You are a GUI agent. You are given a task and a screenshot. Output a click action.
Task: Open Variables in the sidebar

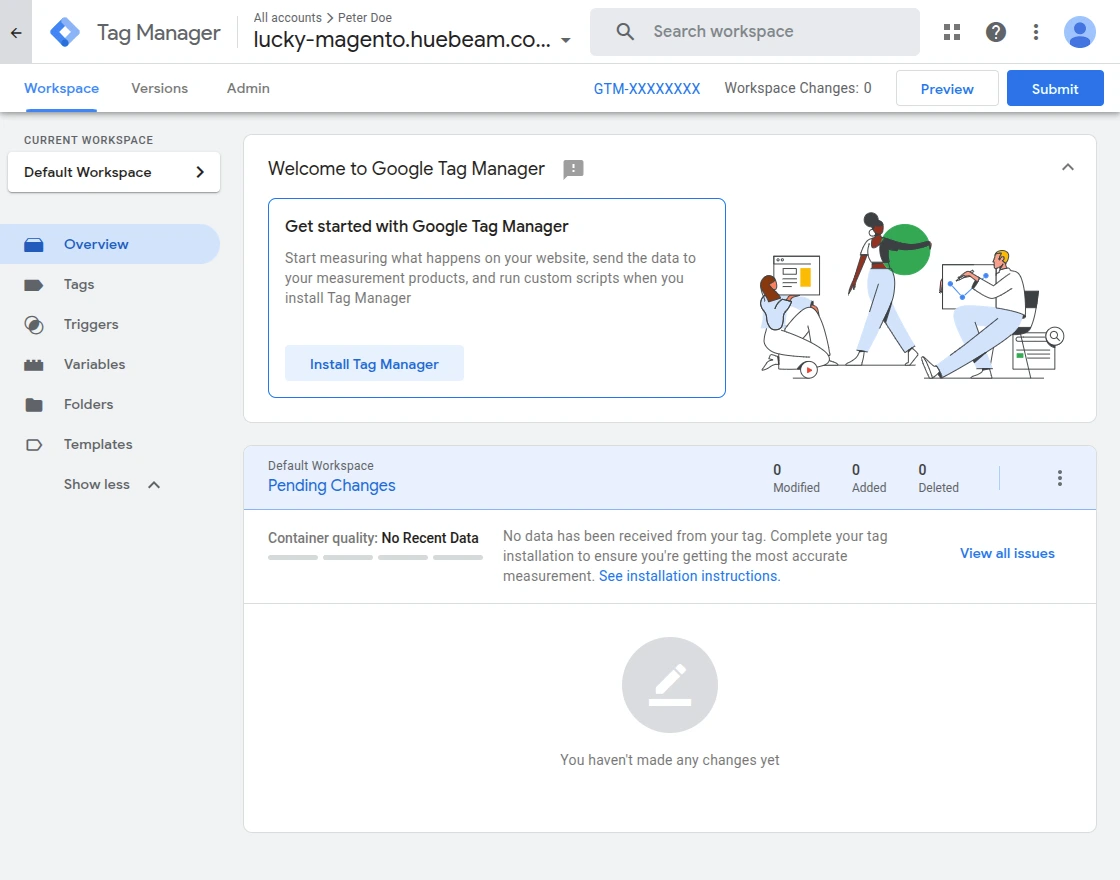(110, 364)
